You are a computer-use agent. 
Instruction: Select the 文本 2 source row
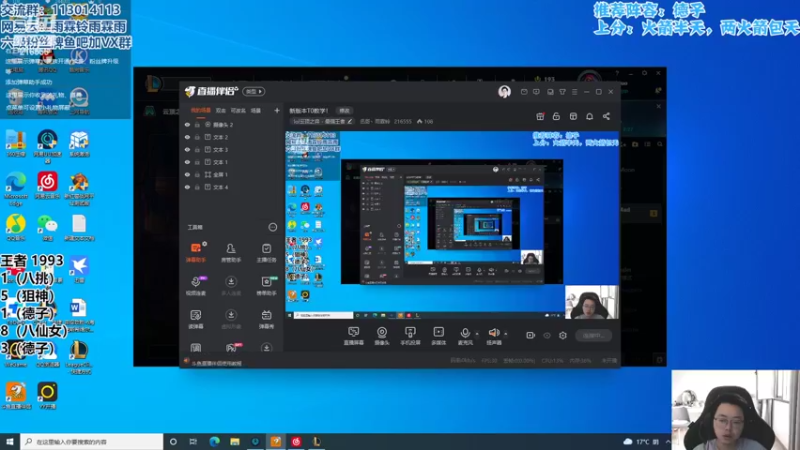231,137
